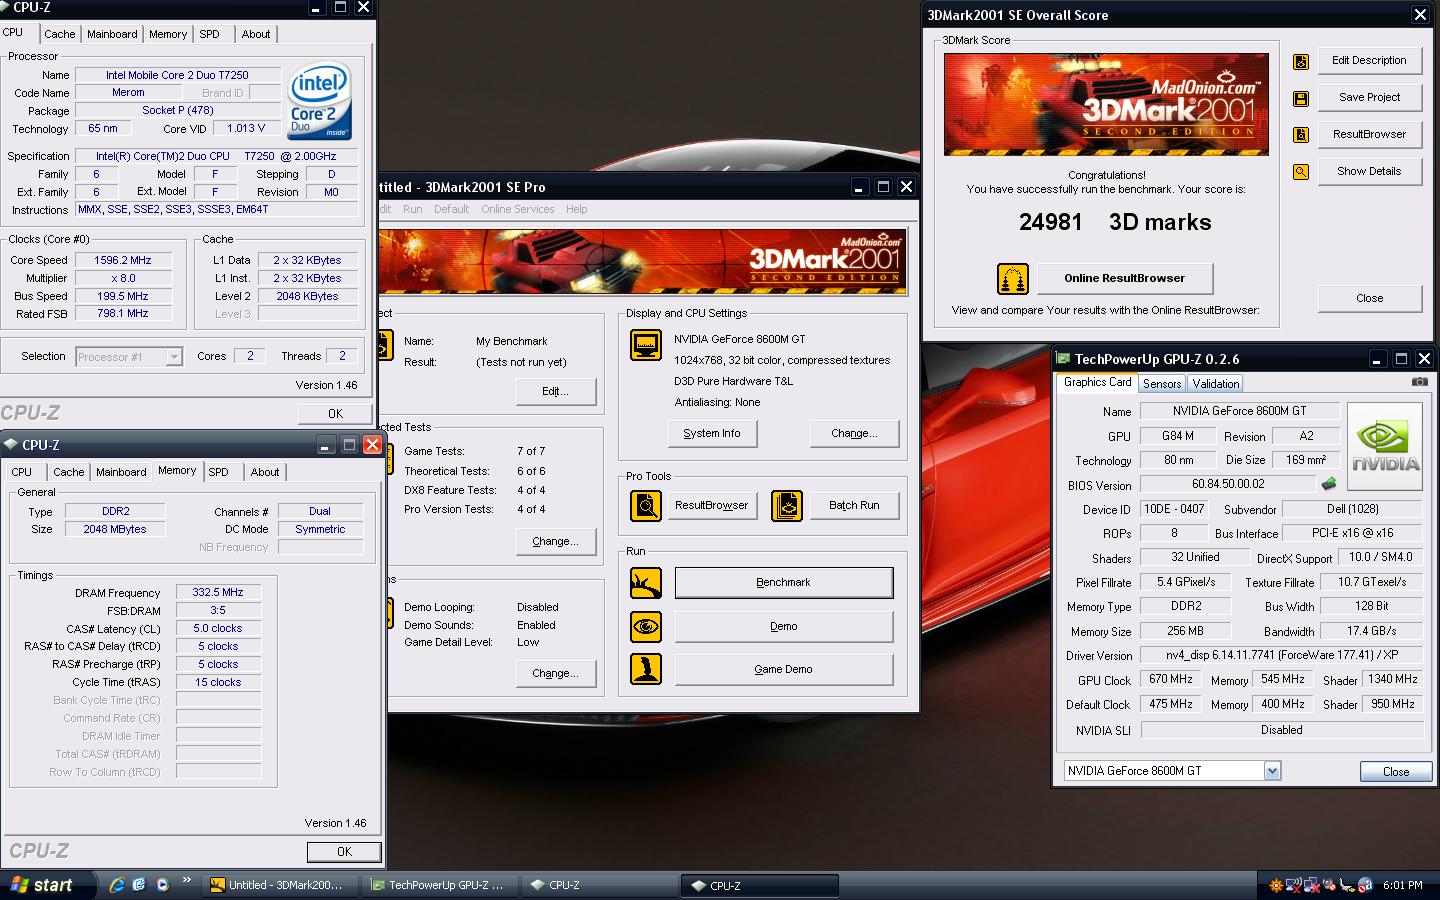Click the Edit button for benchmark name
This screenshot has width=1440, height=900.
[x=556, y=392]
